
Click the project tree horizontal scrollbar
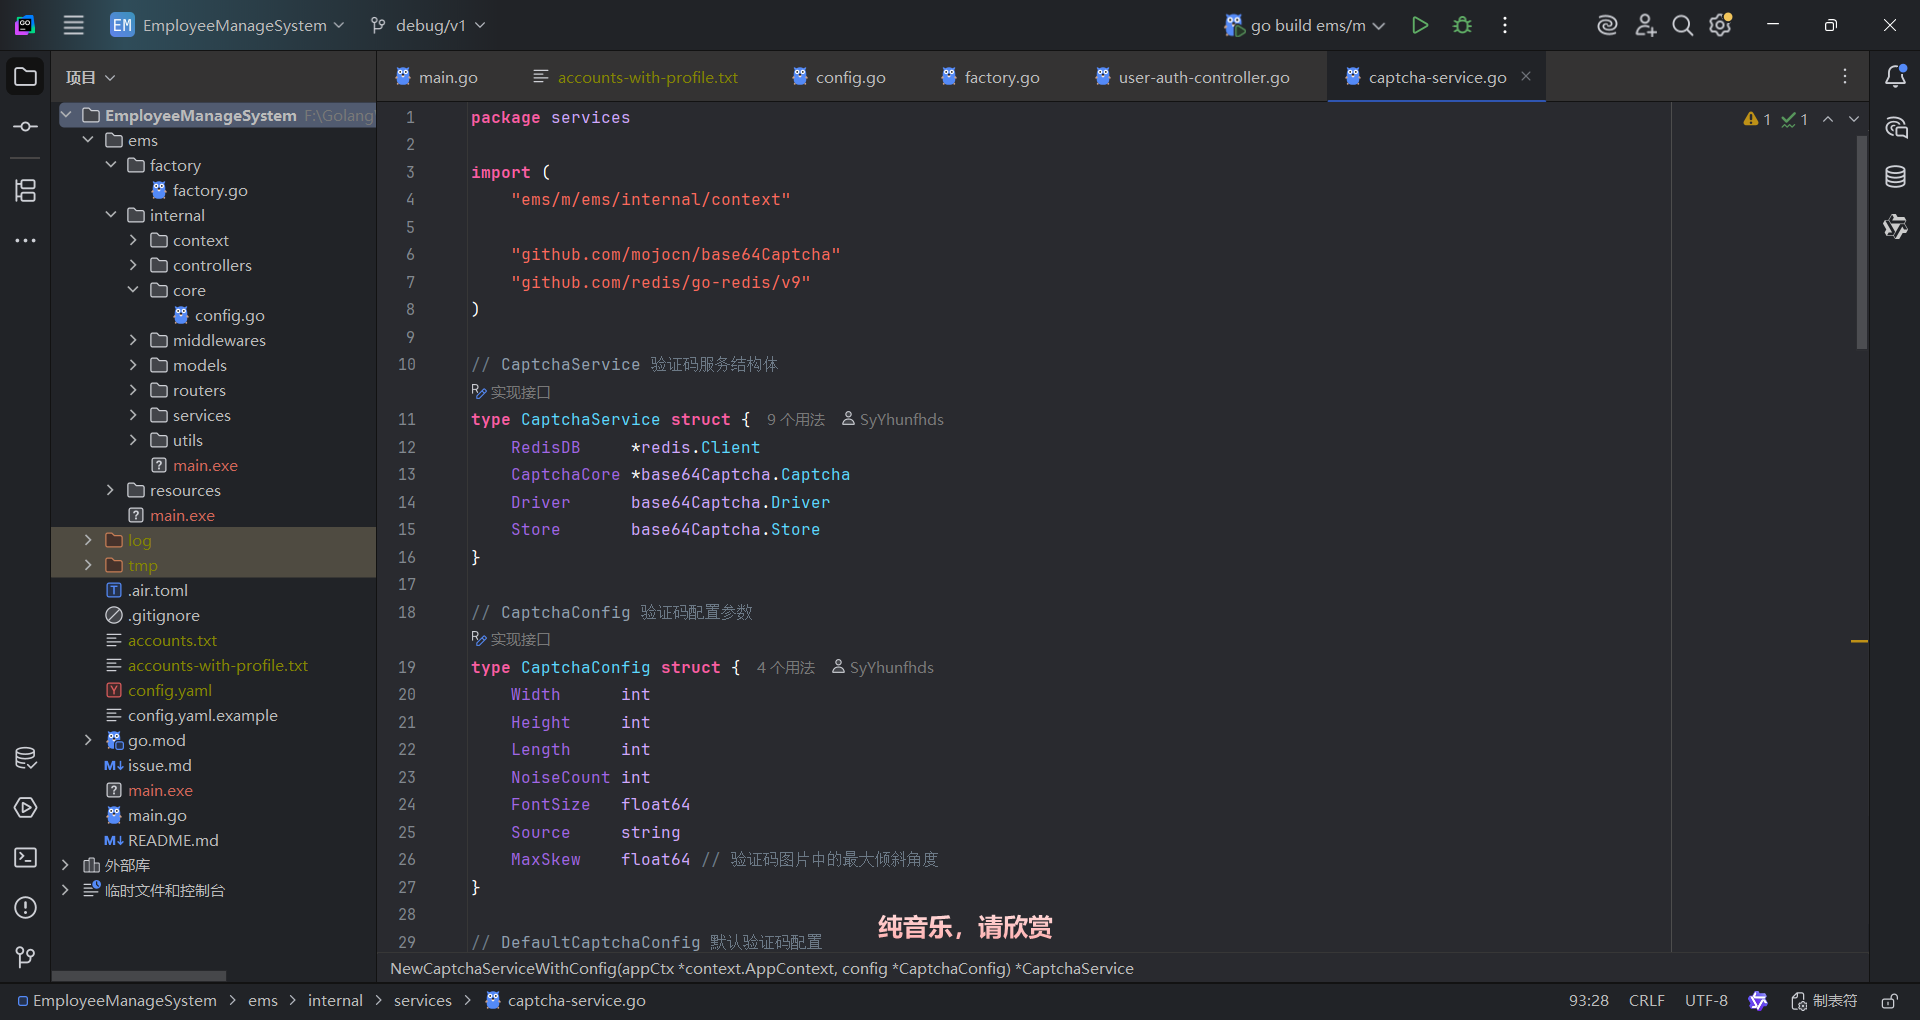coord(139,975)
